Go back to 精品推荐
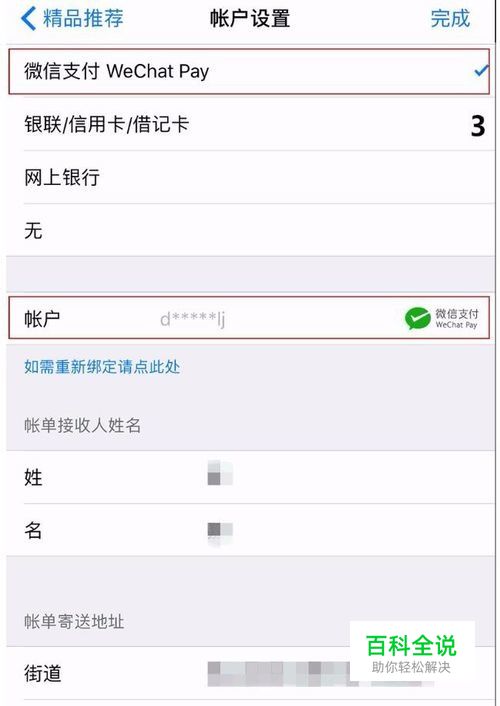Screen dimensions: 500x706 pos(72,18)
